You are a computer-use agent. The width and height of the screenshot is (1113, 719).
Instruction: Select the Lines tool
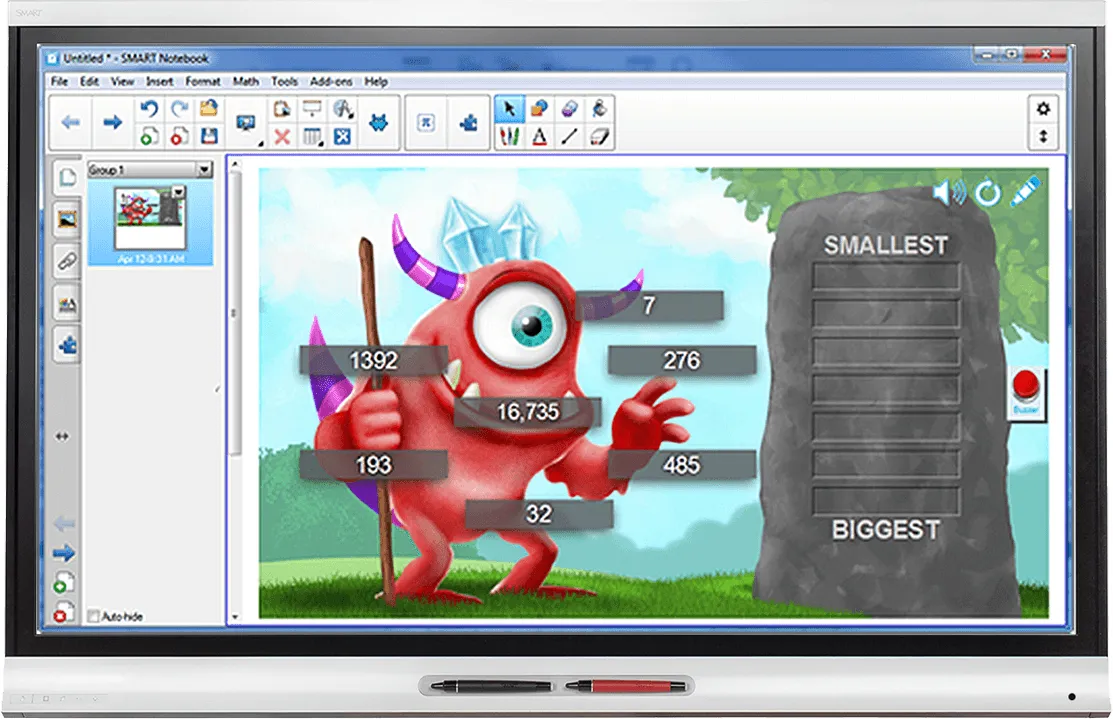[x=569, y=136]
